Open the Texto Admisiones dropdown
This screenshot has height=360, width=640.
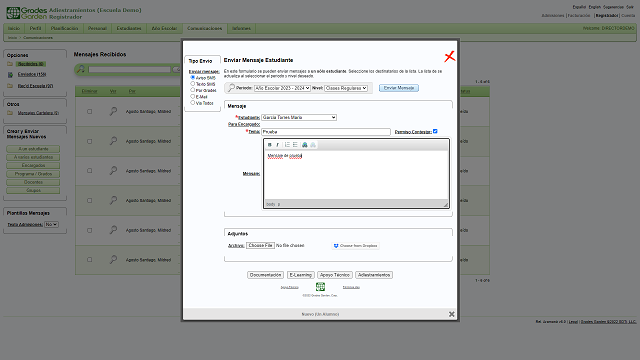(x=51, y=224)
